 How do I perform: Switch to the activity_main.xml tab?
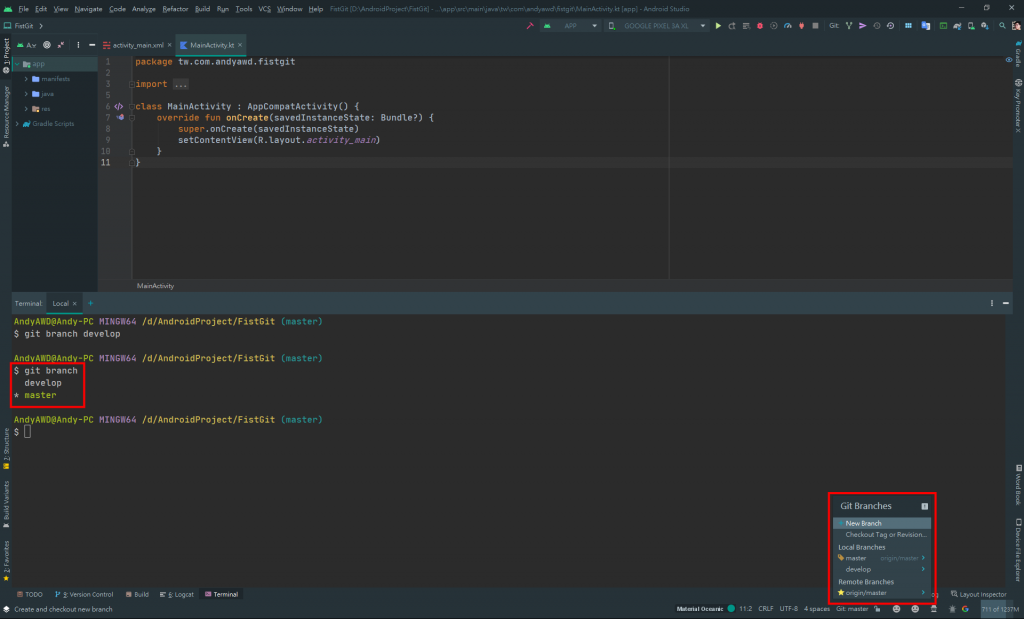coord(136,45)
